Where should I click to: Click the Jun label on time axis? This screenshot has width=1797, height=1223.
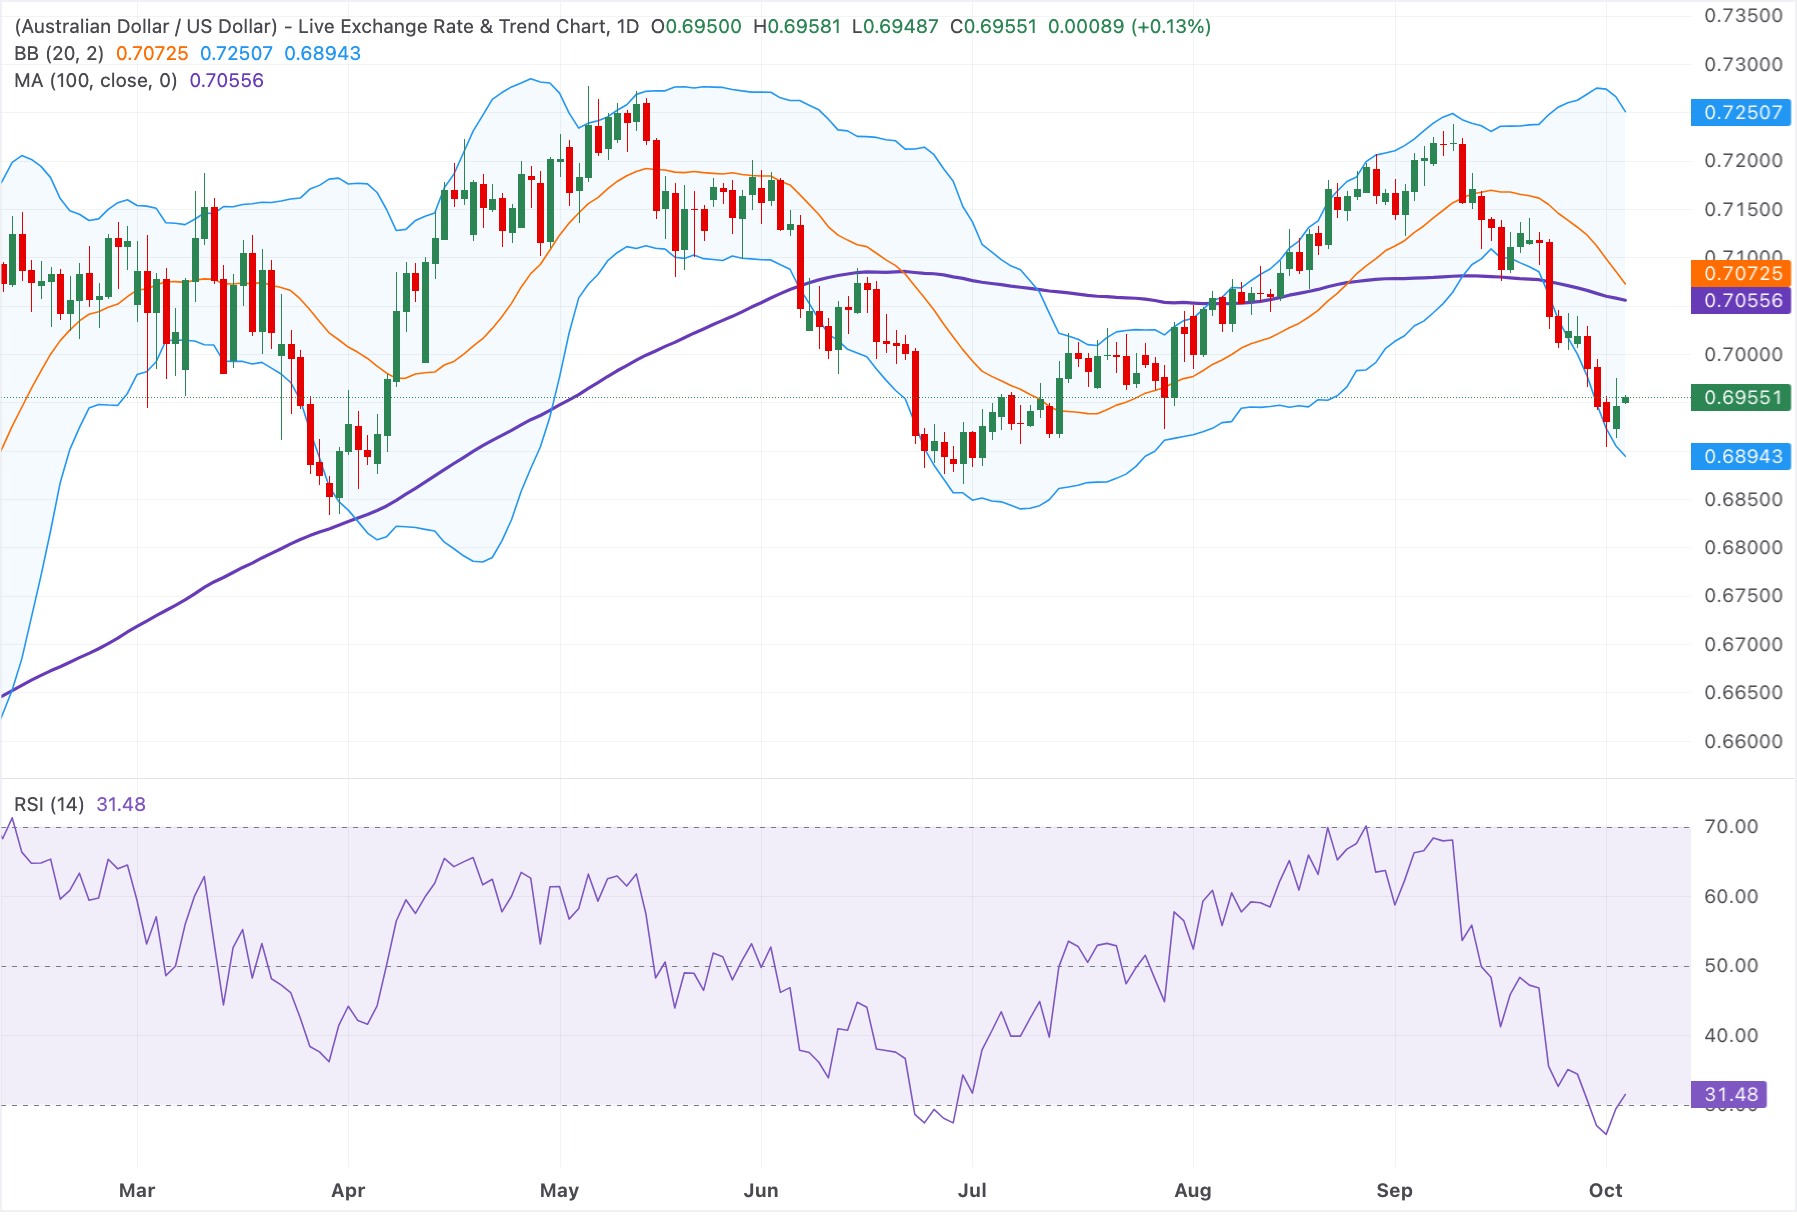761,1190
